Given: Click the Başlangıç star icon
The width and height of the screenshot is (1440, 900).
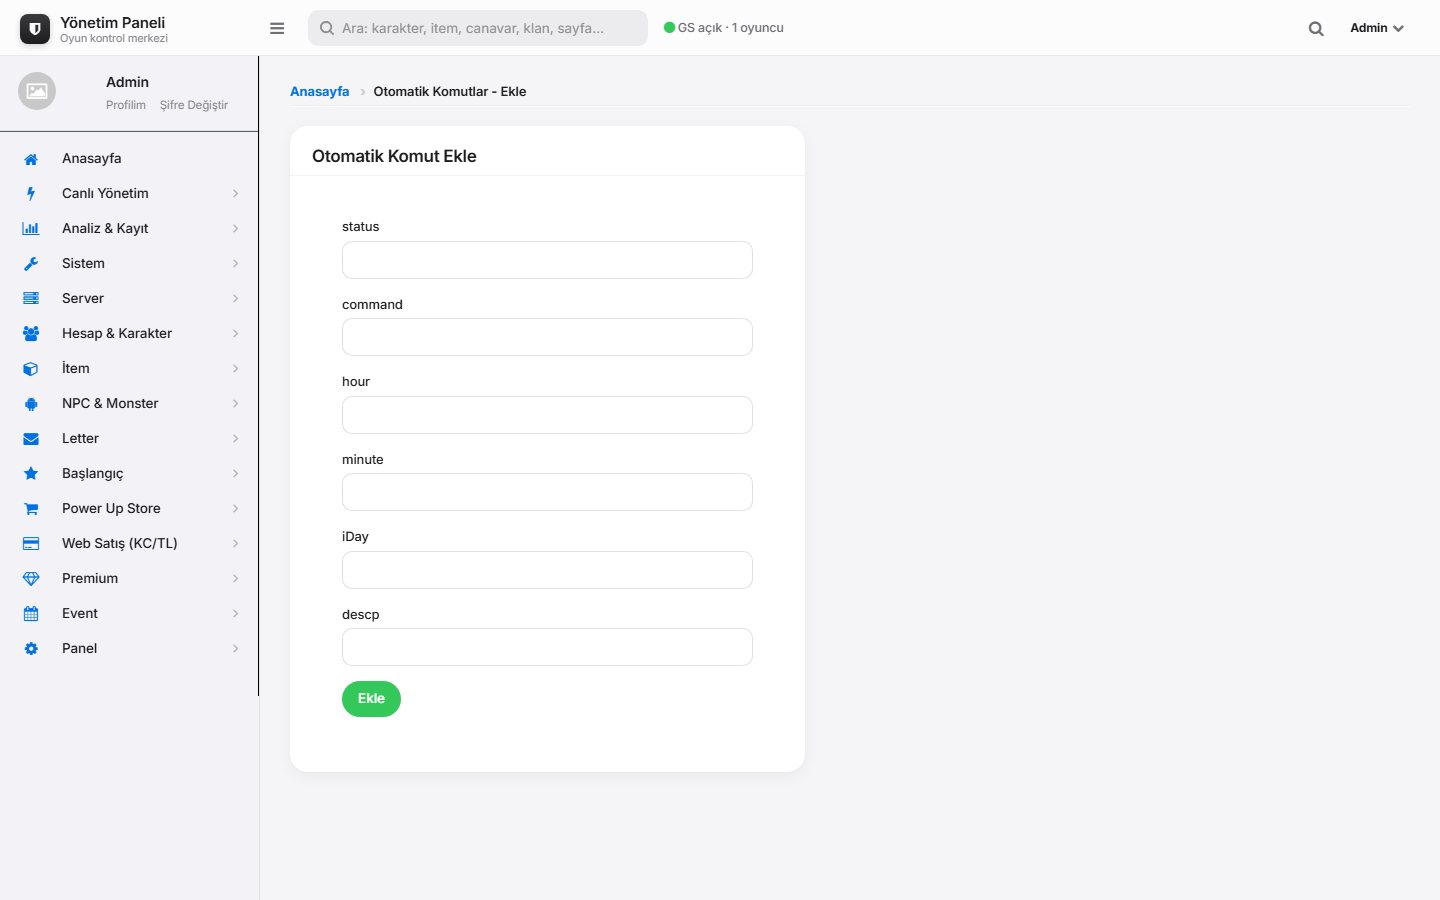Looking at the screenshot, I should click(31, 474).
